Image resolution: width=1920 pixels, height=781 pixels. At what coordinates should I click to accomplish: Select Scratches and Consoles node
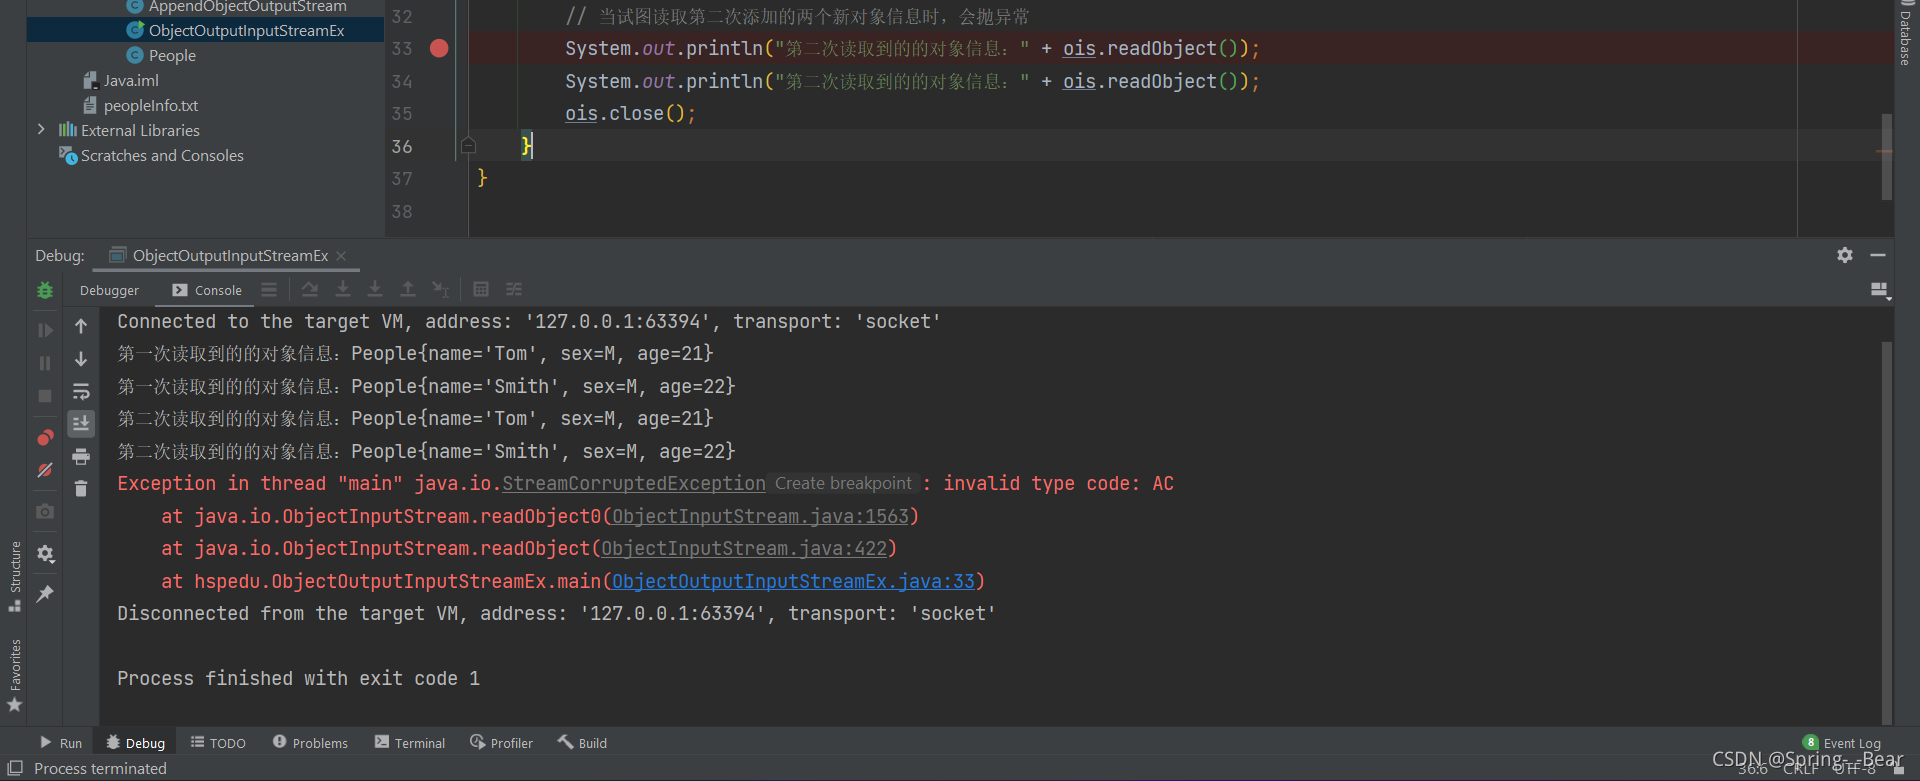(151, 155)
